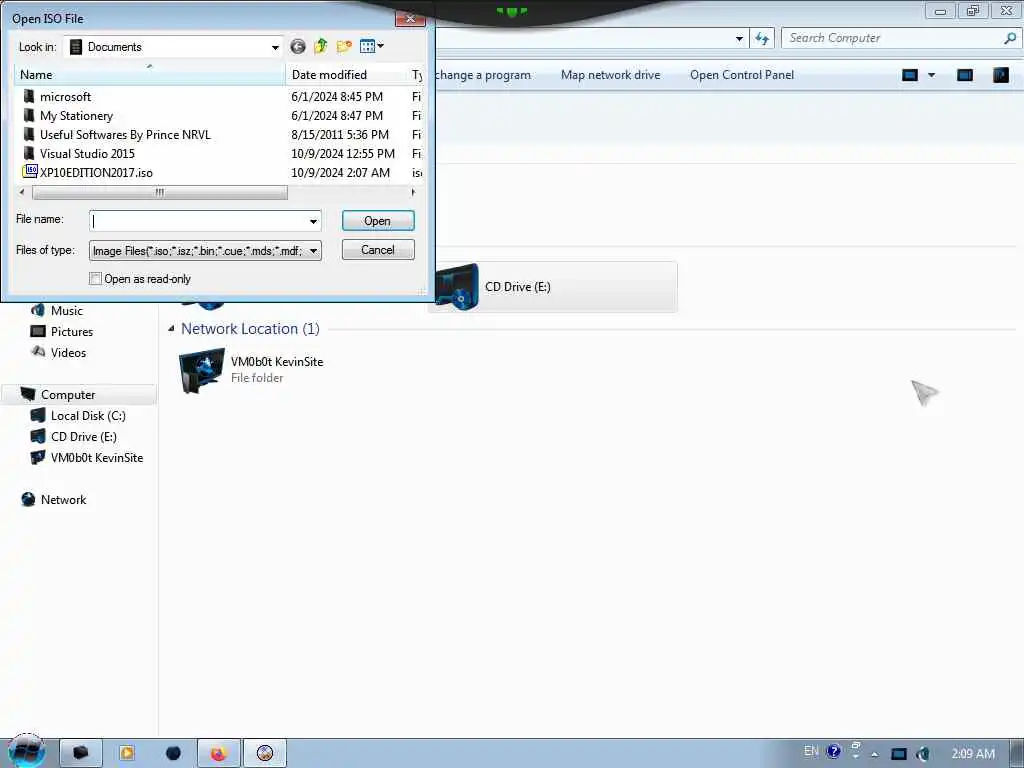Click the 10/9/2024 2:07 AM date cell
The height and width of the screenshot is (768, 1024).
(x=340, y=172)
